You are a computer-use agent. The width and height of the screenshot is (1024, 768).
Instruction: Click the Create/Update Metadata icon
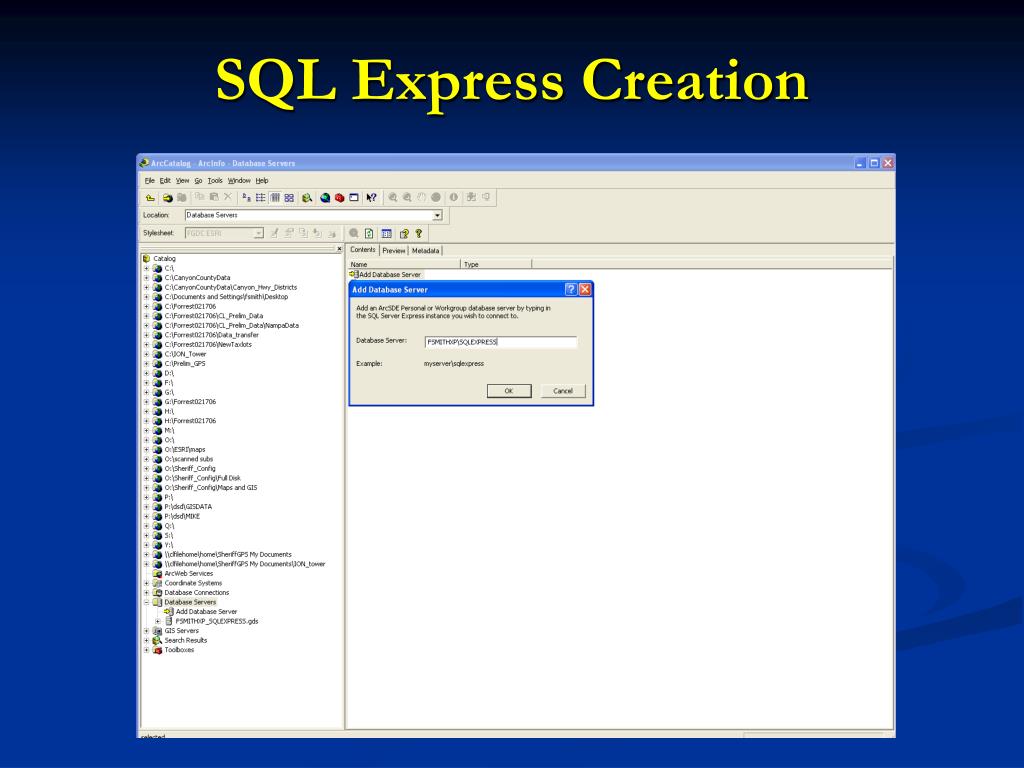(303, 233)
